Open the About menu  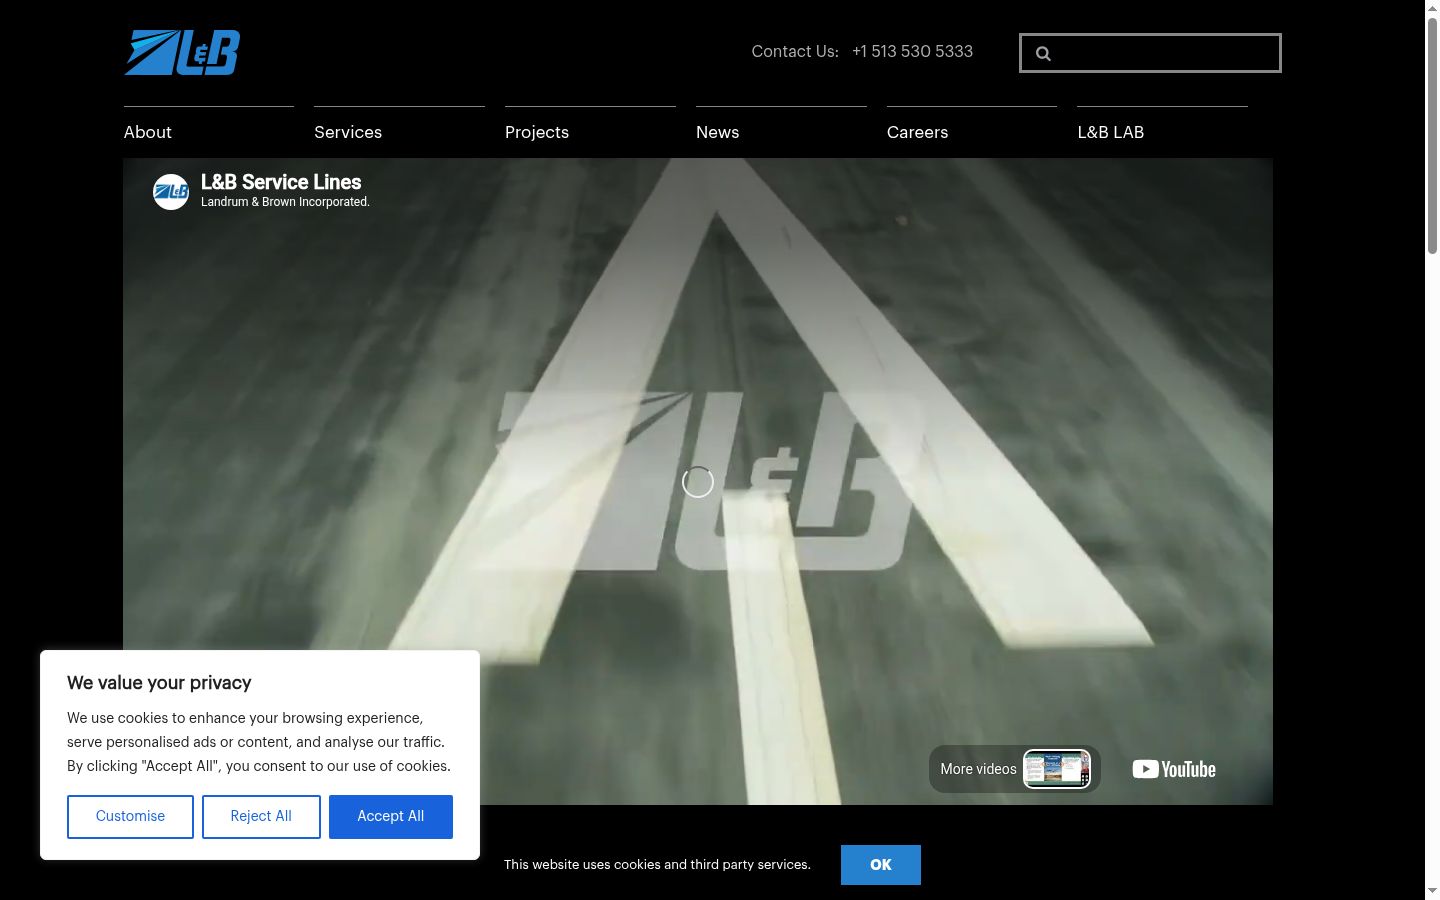click(148, 132)
